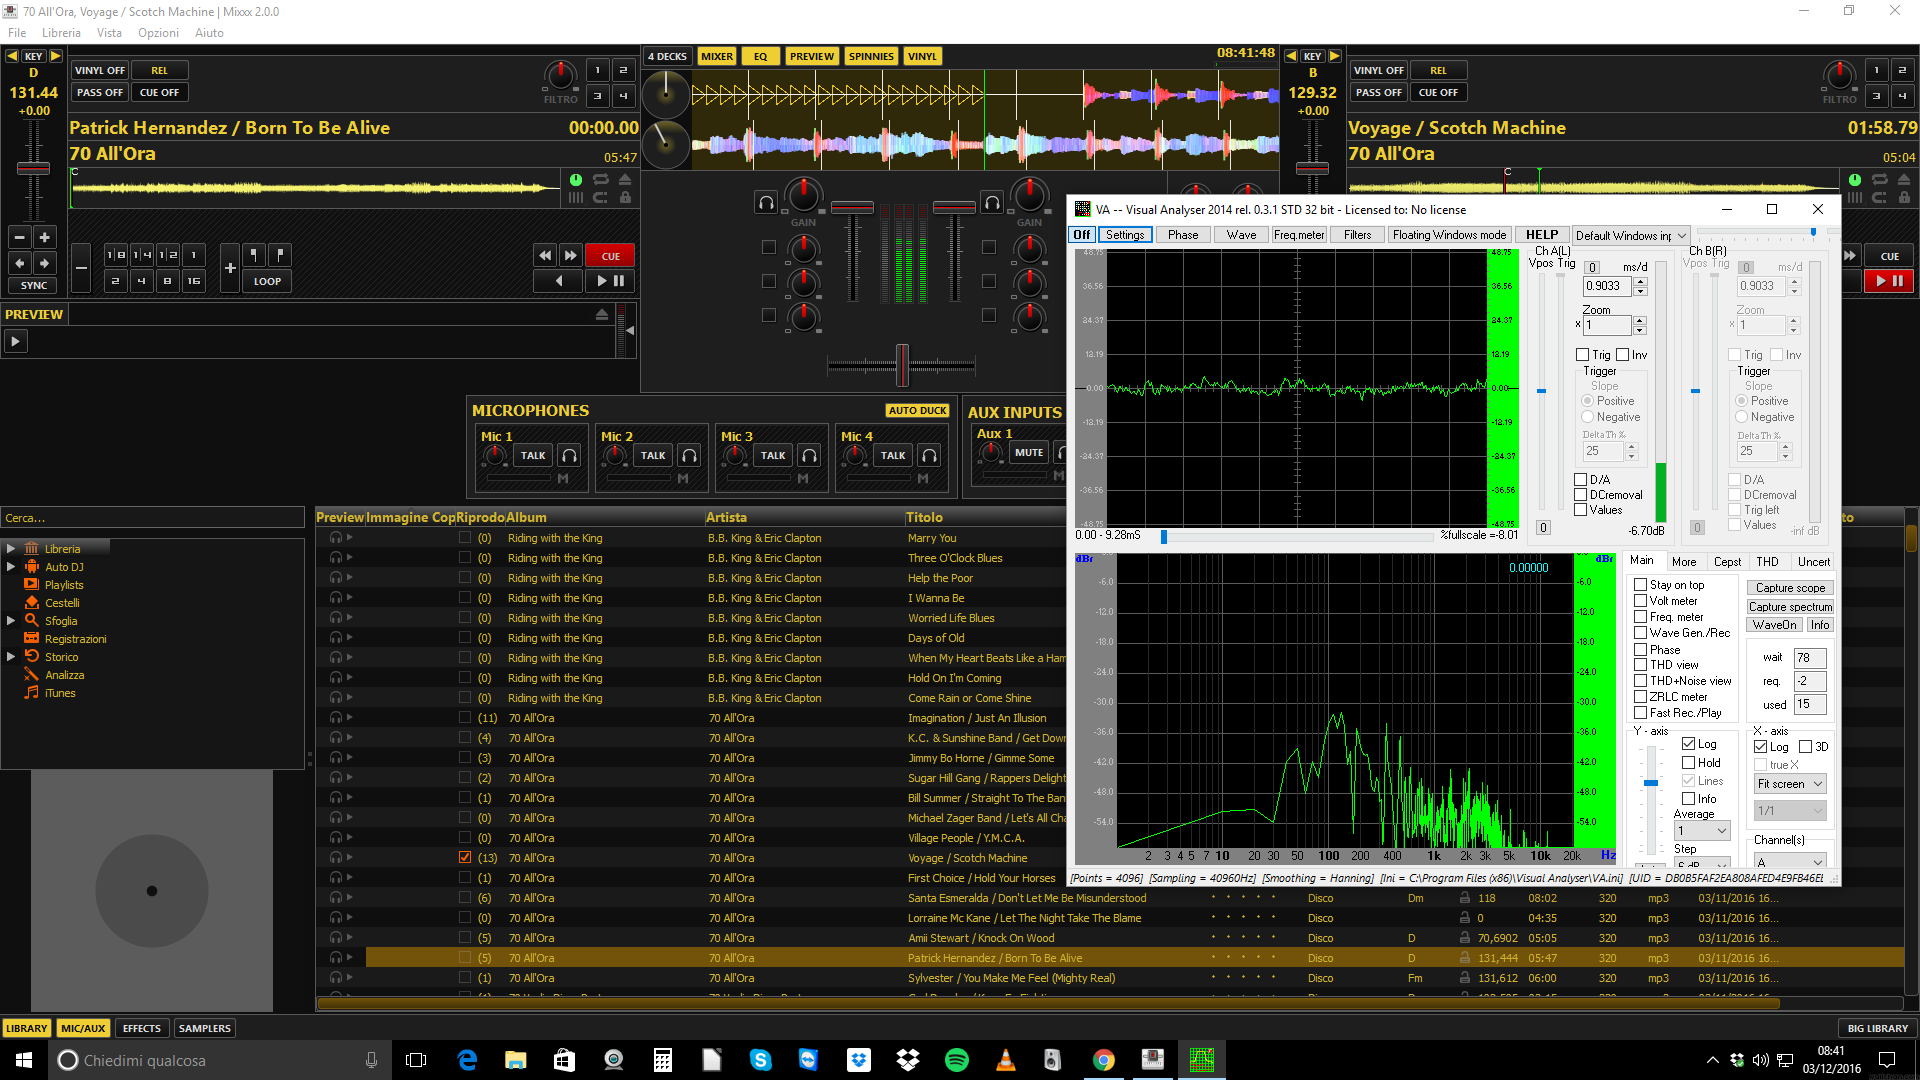Image resolution: width=1920 pixels, height=1080 pixels.
Task: Enable Volt meter checkbox
Action: (1640, 601)
